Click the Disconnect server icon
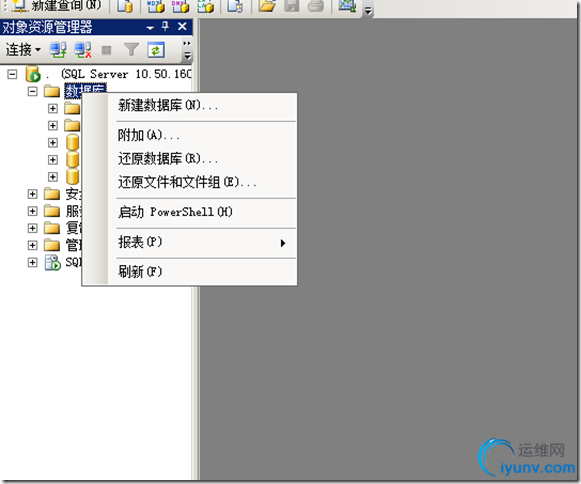This screenshot has width=581, height=484. click(x=83, y=50)
